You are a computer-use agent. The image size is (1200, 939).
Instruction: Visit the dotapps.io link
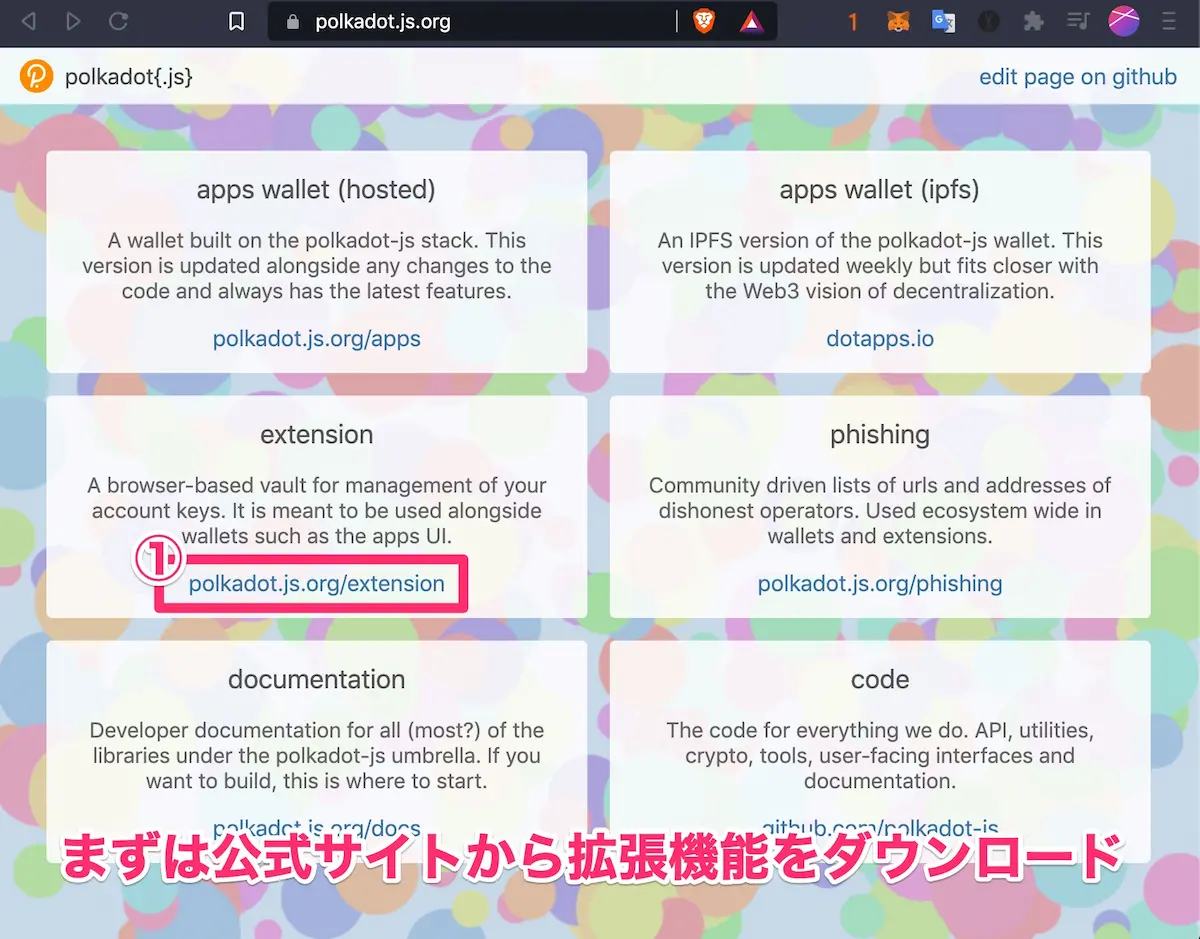point(879,338)
